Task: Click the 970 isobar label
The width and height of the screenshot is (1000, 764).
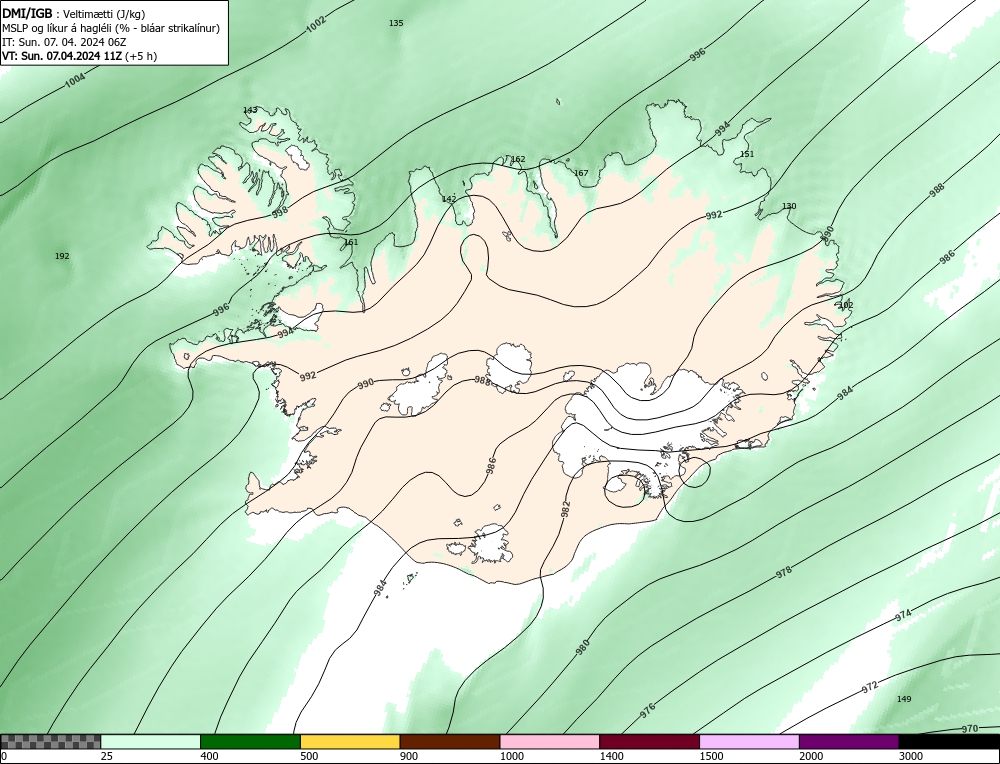Action: [x=969, y=728]
